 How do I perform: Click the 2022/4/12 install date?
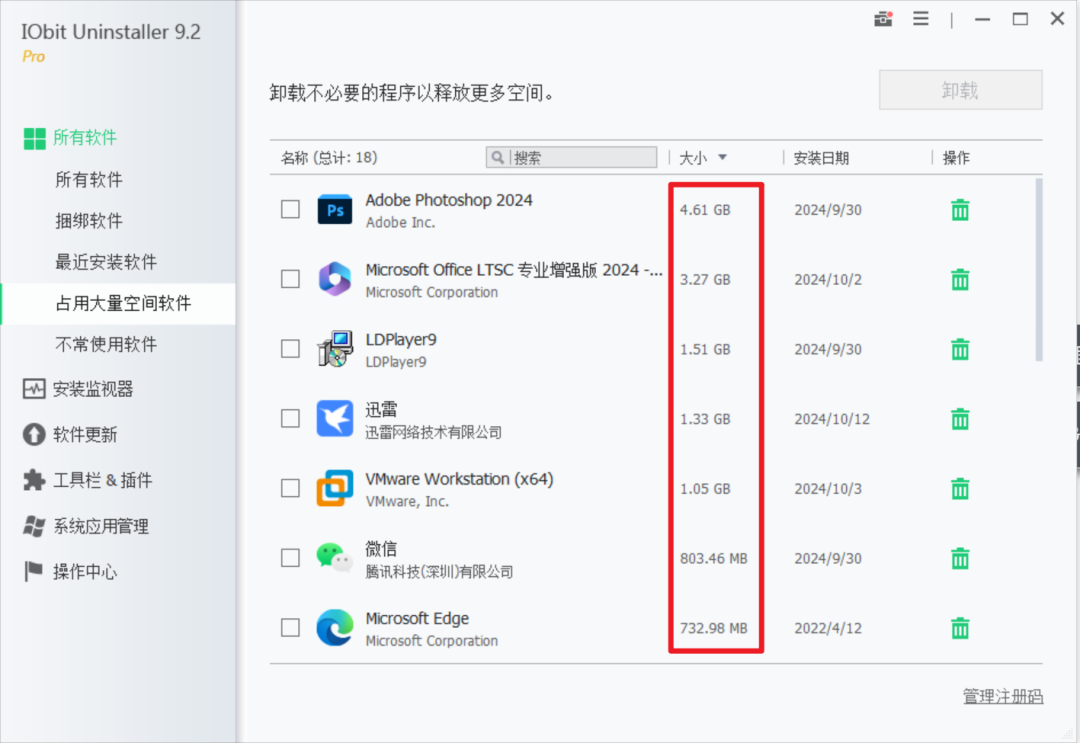tap(828, 628)
